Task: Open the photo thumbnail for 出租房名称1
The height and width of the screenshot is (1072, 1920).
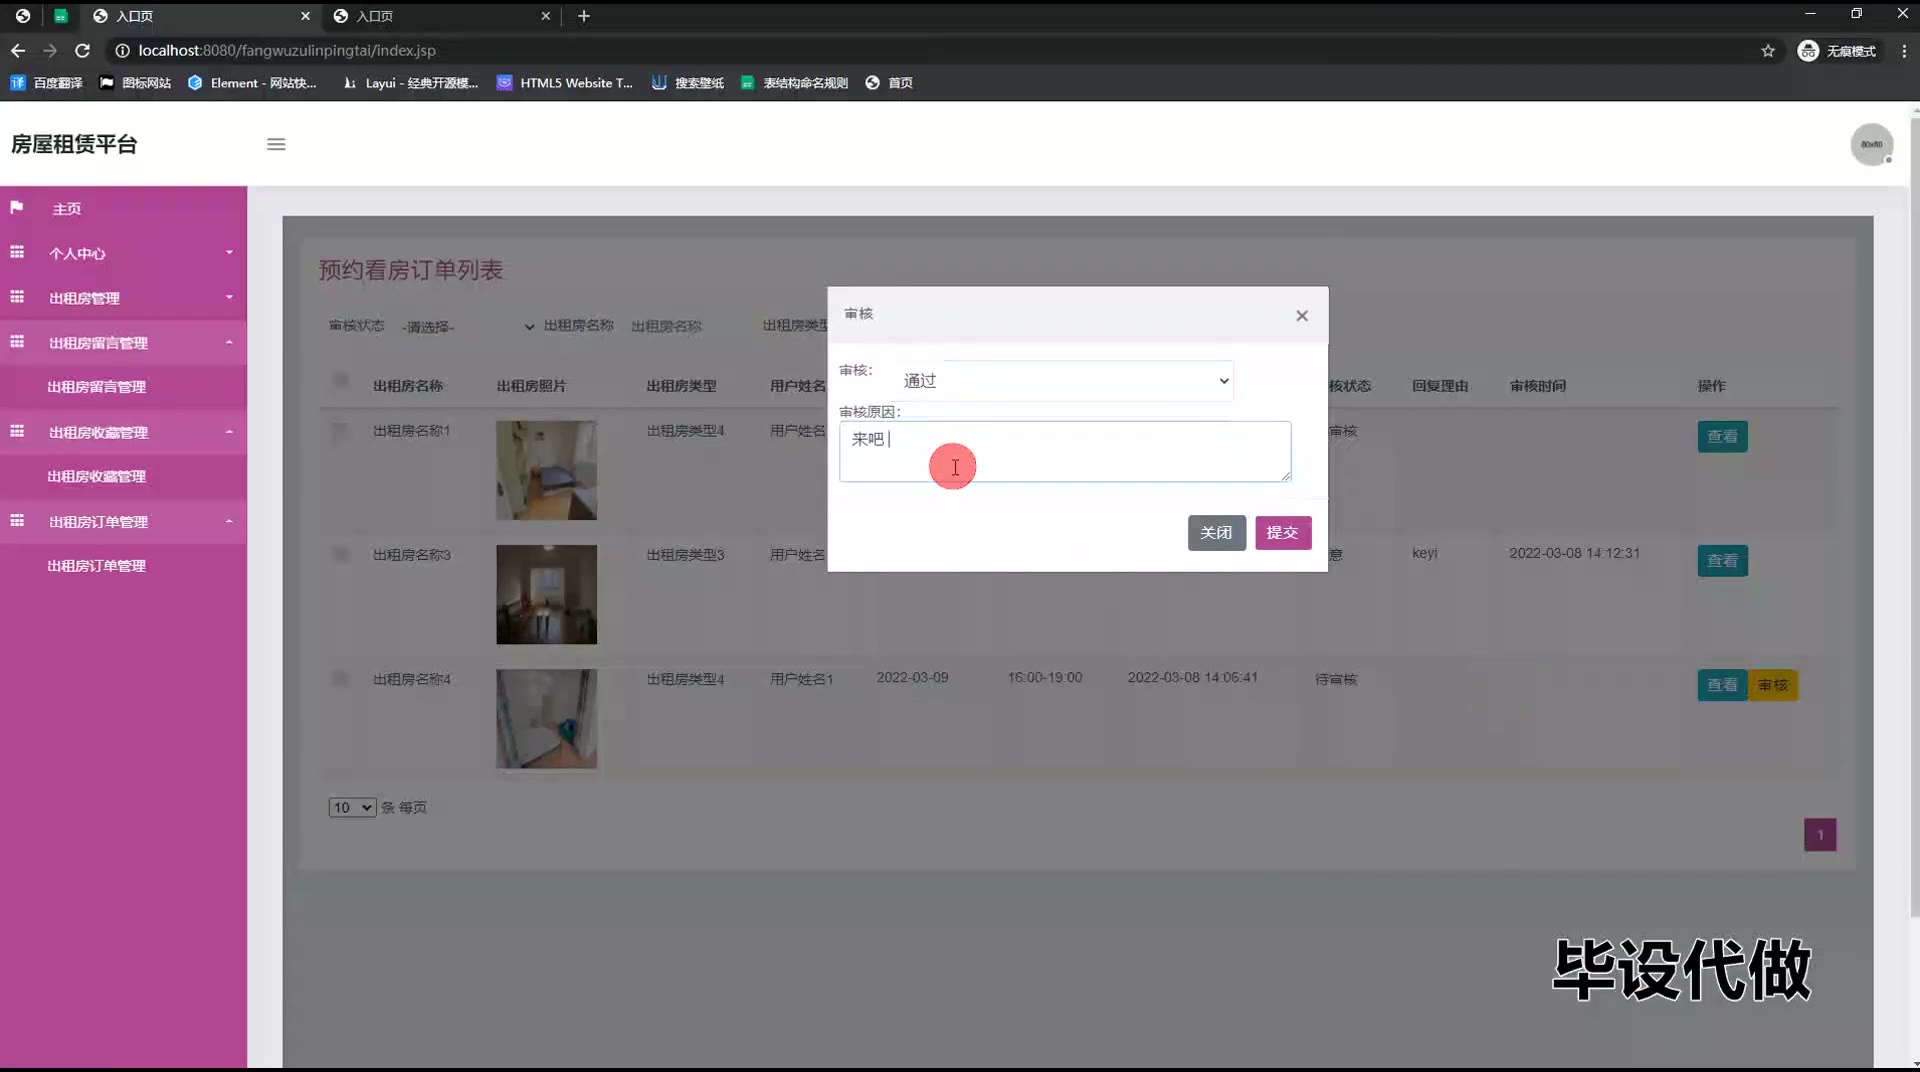Action: [x=546, y=470]
